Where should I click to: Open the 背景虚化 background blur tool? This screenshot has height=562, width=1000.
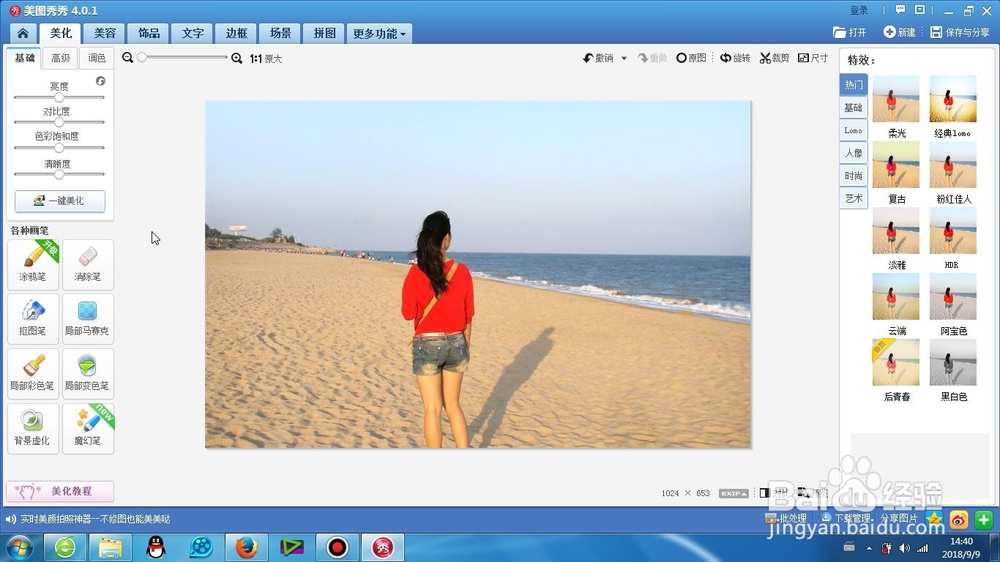(33, 428)
